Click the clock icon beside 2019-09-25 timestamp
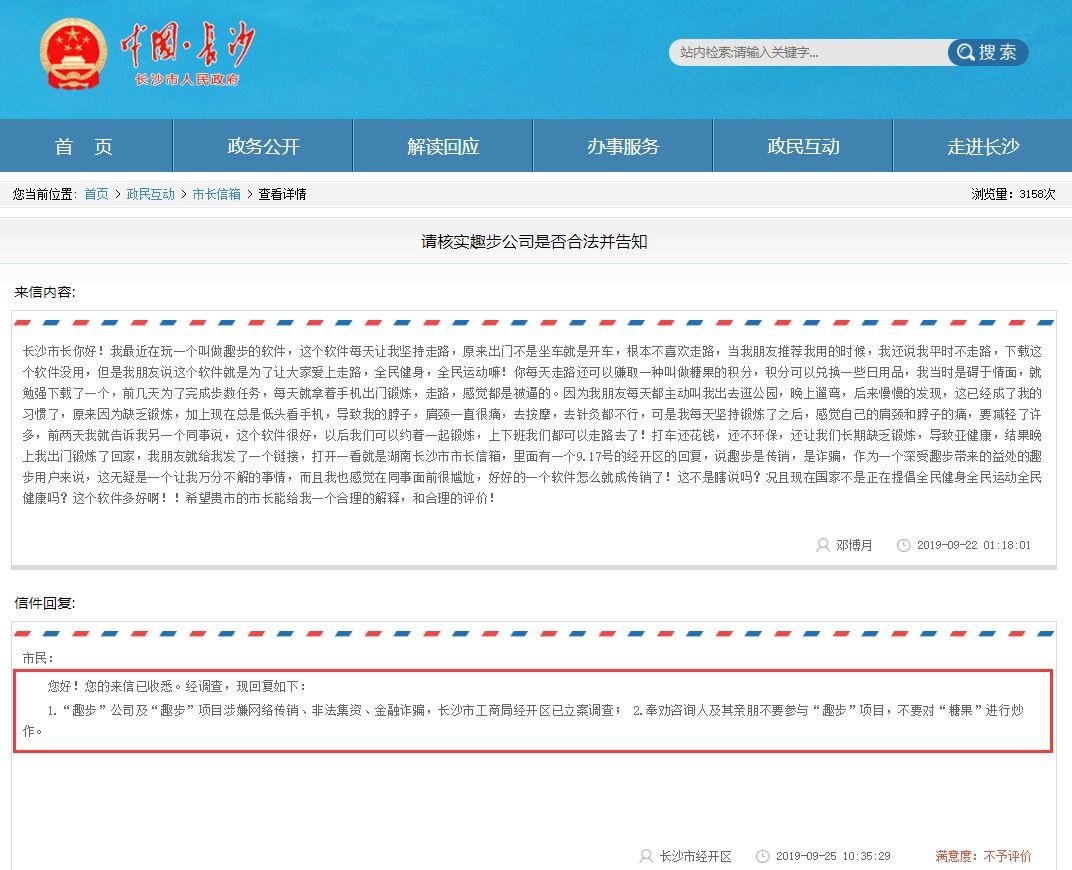The width and height of the screenshot is (1072, 870). point(762,856)
